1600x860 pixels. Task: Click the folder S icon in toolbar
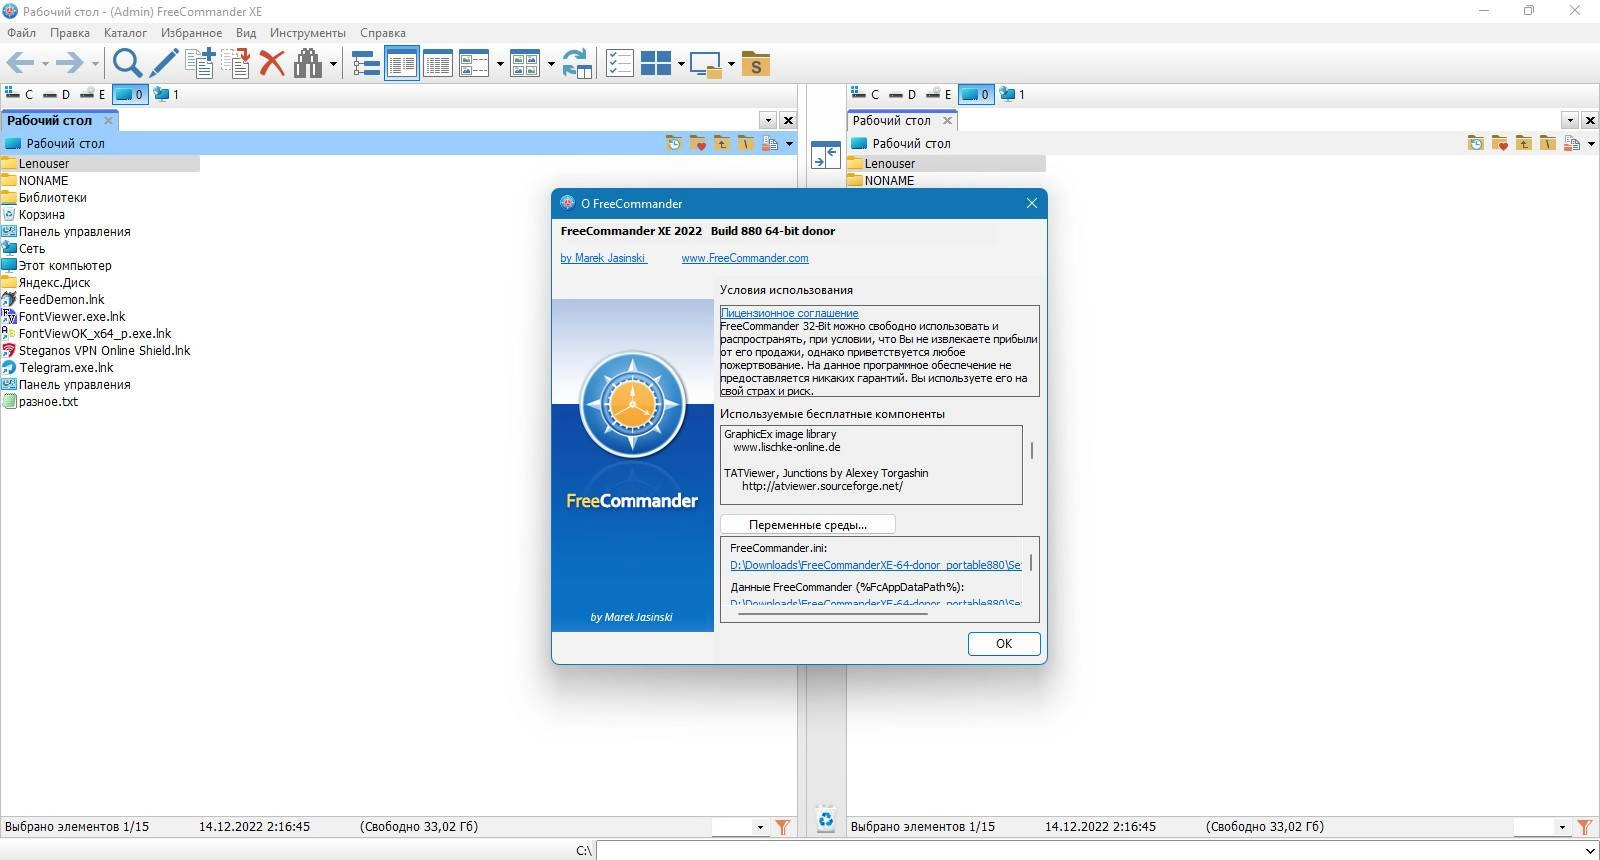(x=756, y=64)
